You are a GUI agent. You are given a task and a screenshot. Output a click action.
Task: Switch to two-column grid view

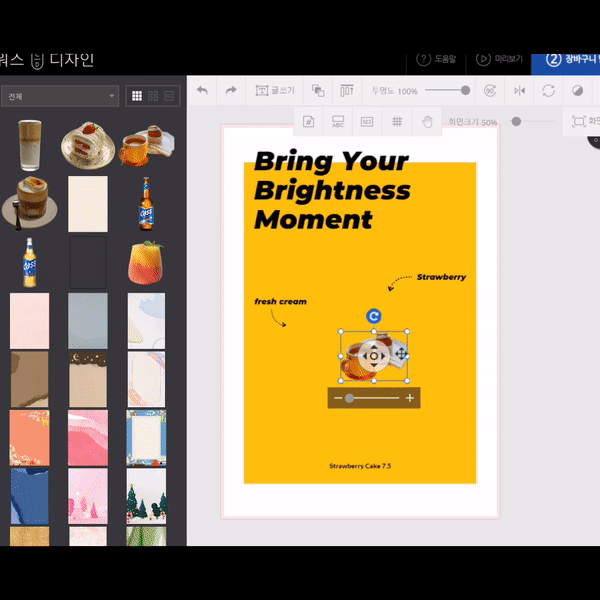[x=153, y=96]
